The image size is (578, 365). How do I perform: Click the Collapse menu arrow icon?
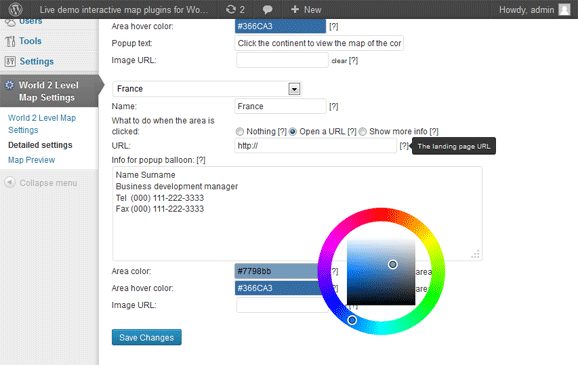[10, 182]
